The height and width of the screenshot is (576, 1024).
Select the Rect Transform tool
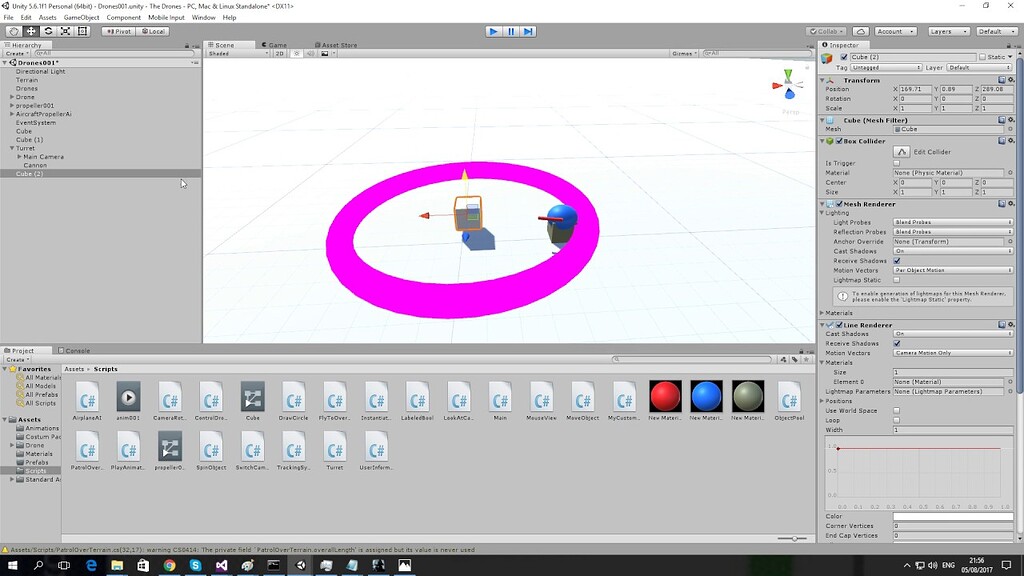(82, 31)
